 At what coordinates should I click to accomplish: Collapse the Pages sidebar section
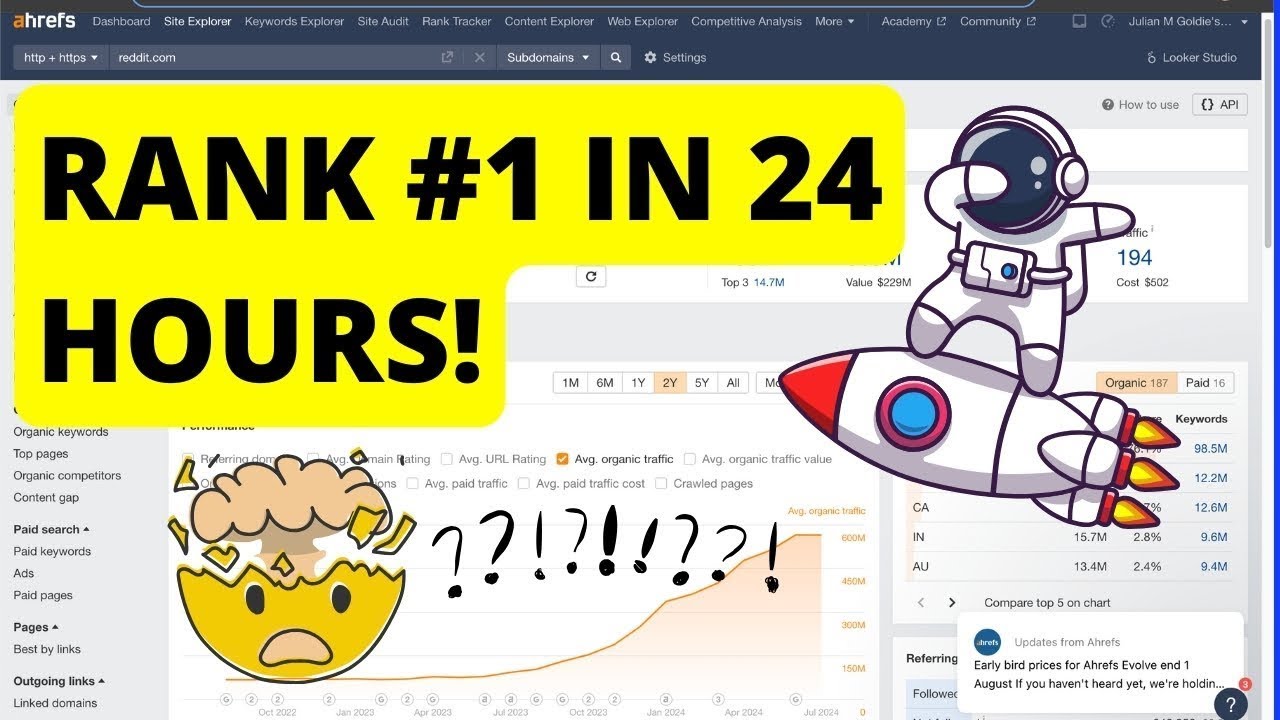point(36,627)
